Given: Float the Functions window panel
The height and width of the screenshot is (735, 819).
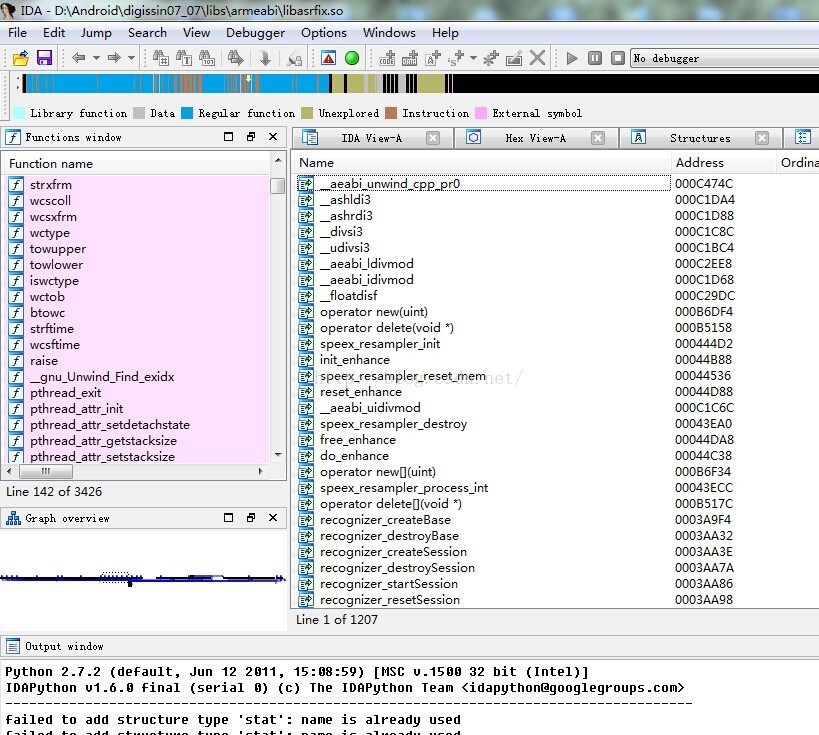Looking at the screenshot, I should pyautogui.click(x=251, y=138).
